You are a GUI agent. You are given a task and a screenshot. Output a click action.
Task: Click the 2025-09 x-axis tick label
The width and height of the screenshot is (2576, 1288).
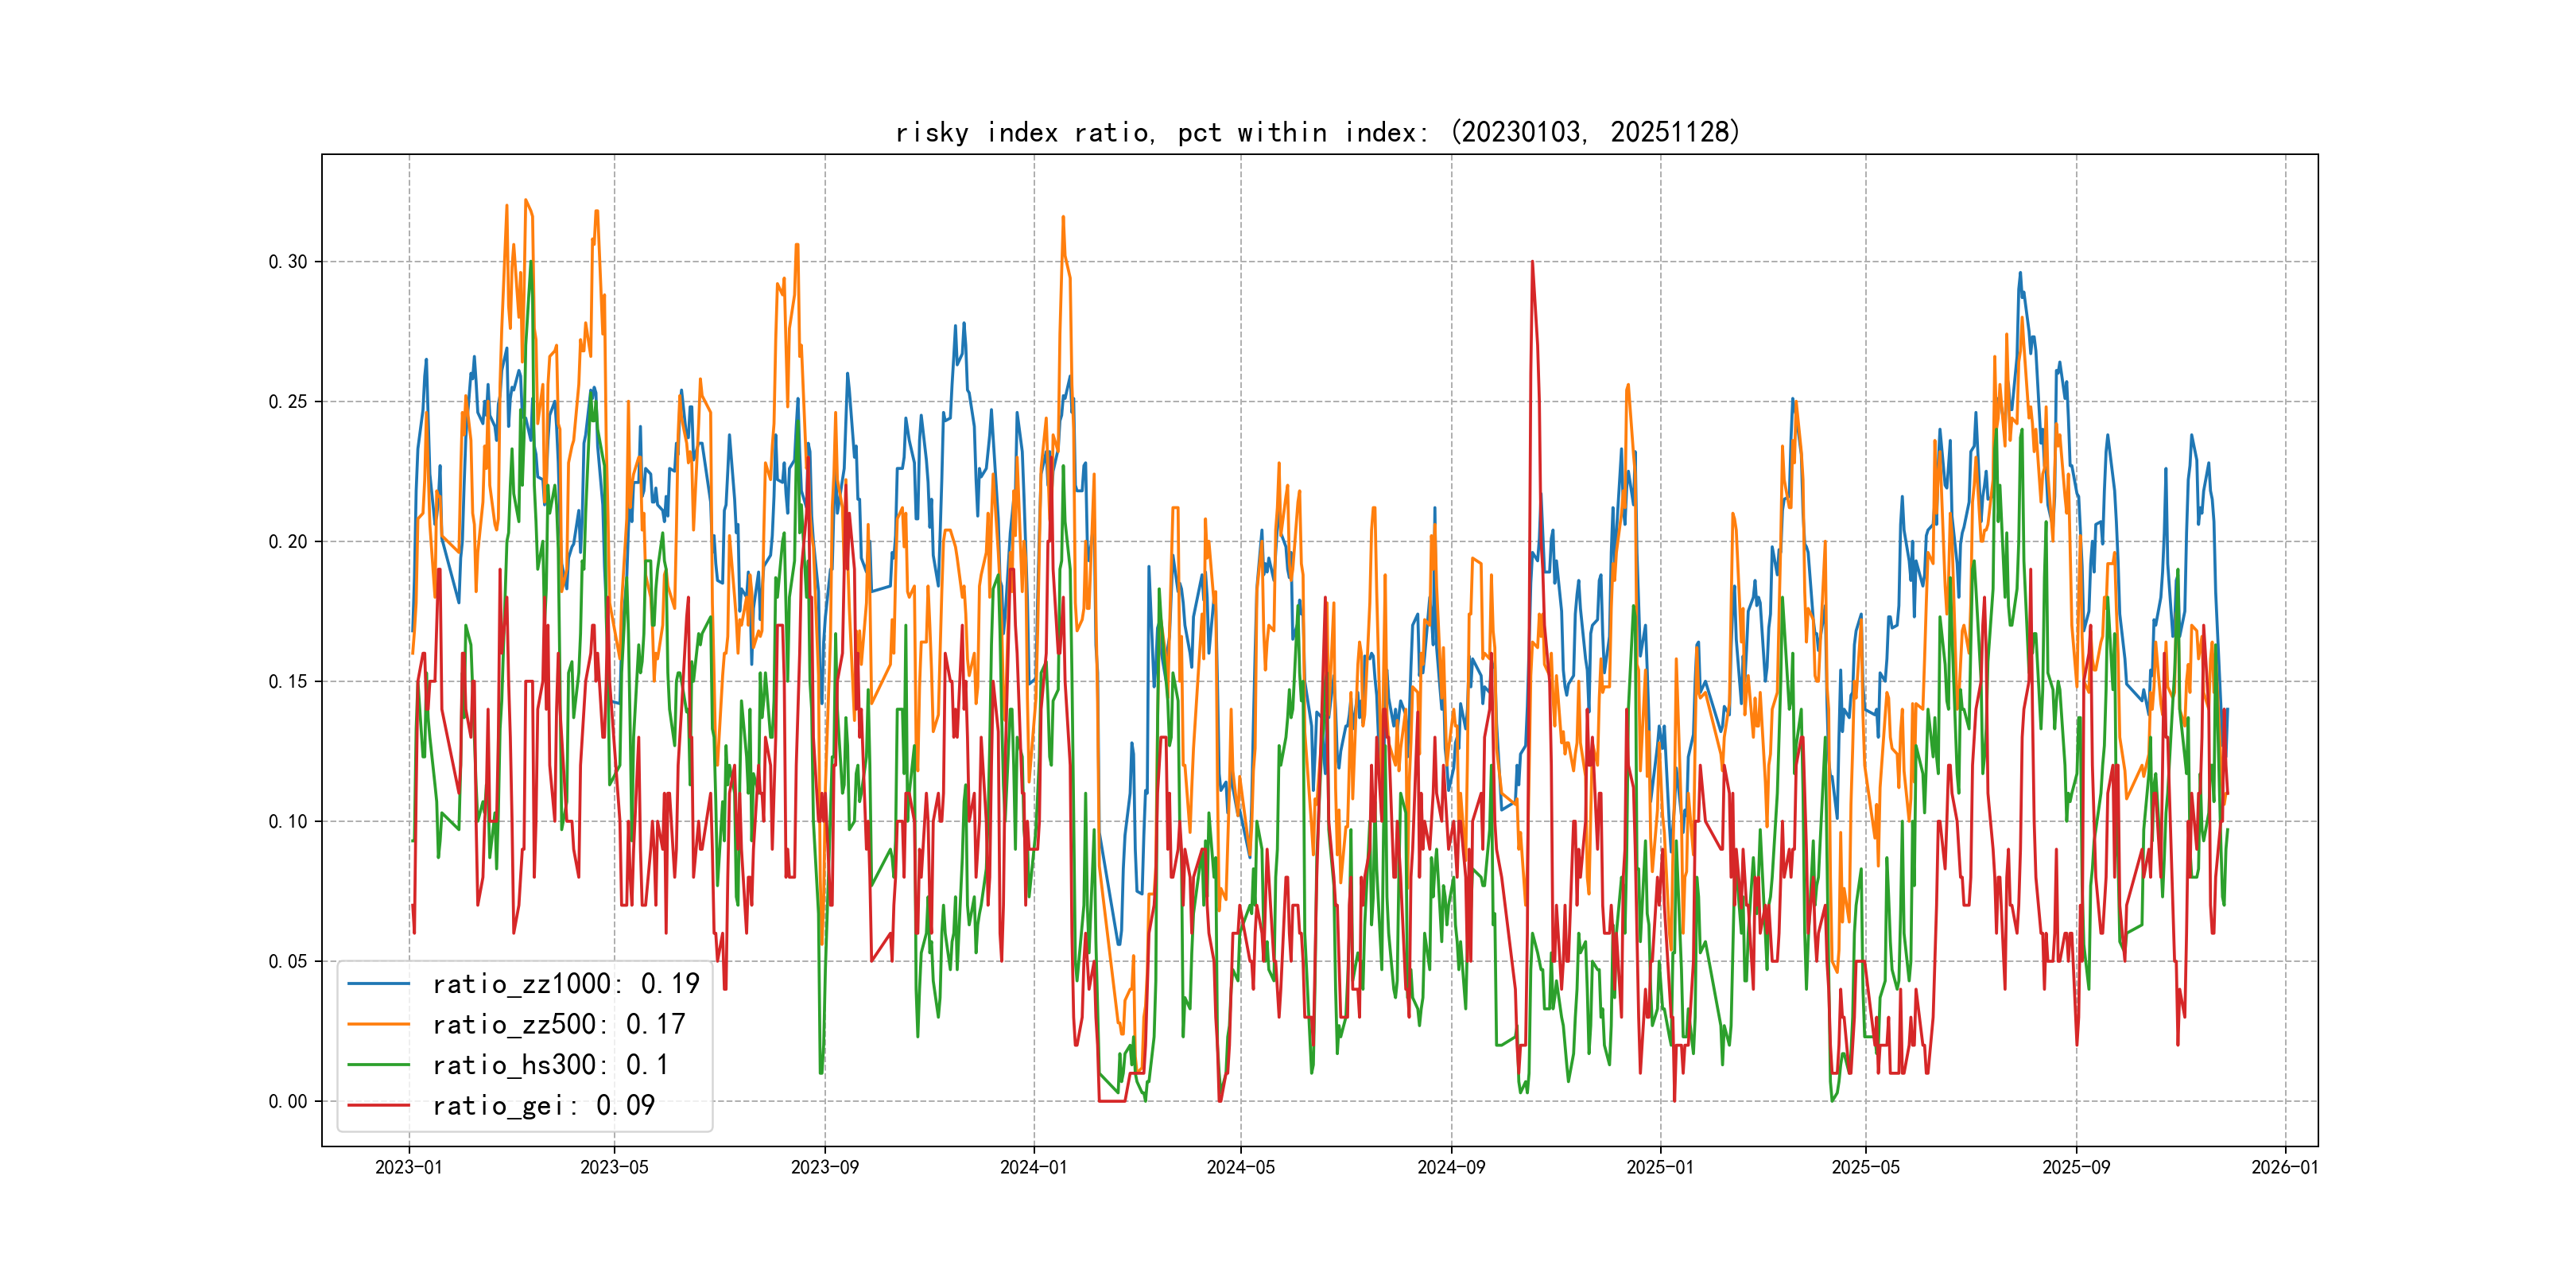tap(2076, 1167)
